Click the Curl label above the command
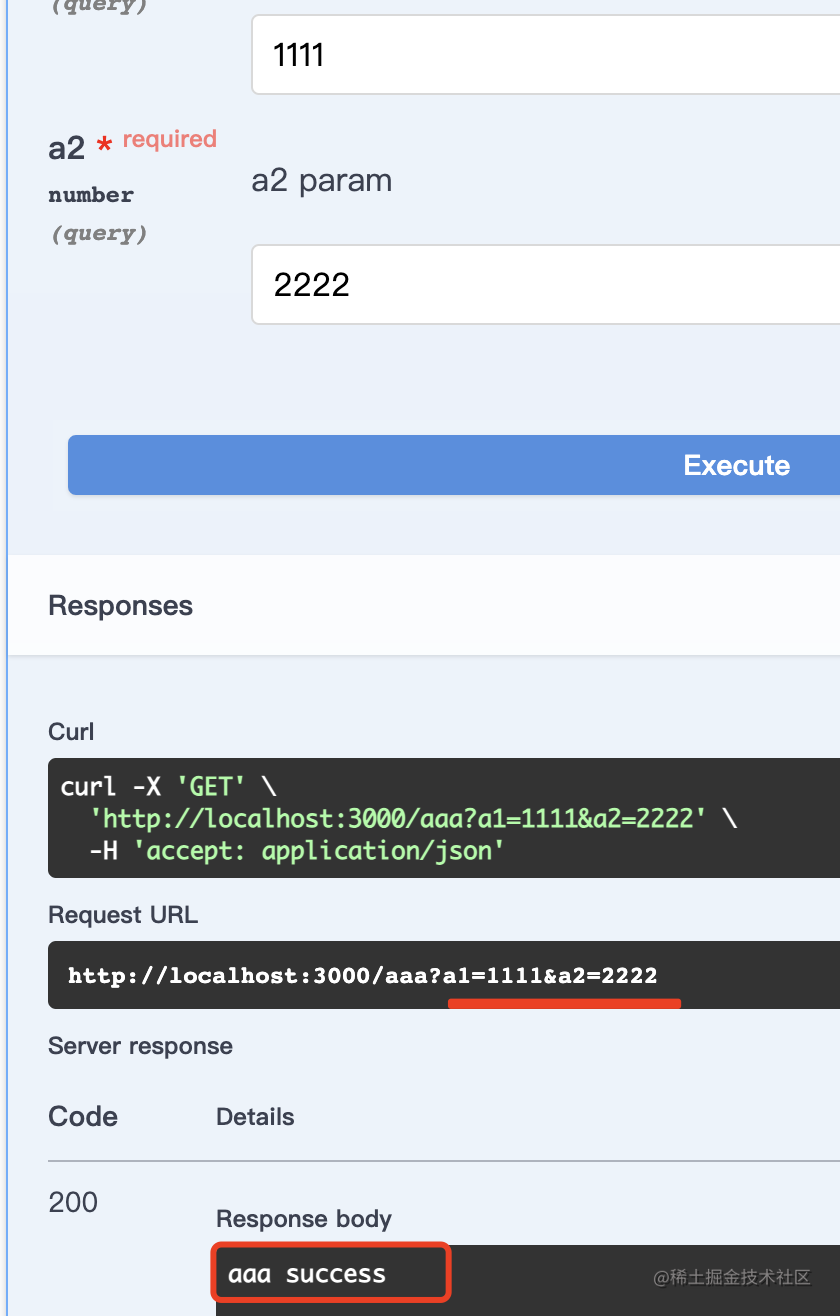The width and height of the screenshot is (840, 1316). pos(71,732)
